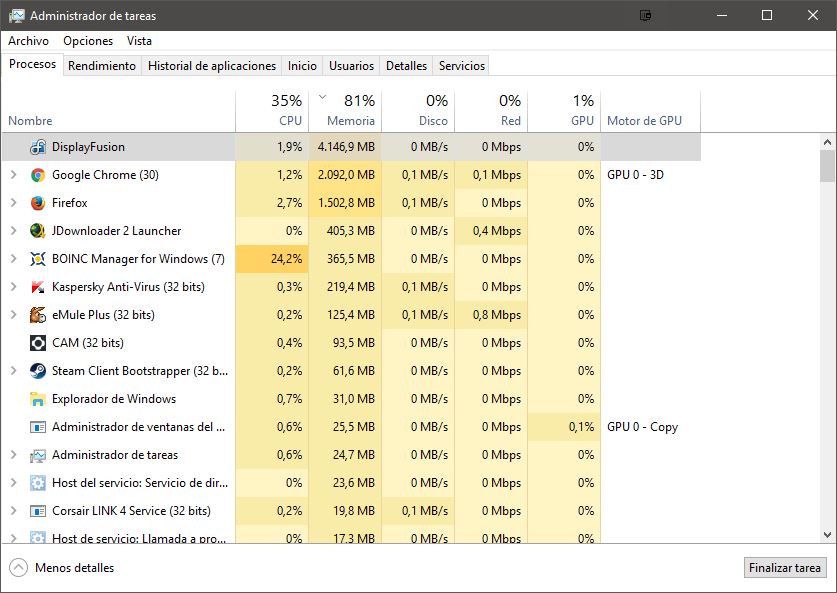Image resolution: width=837 pixels, height=593 pixels.
Task: Click the DisplayFusion process icon
Action: pyautogui.click(x=38, y=147)
